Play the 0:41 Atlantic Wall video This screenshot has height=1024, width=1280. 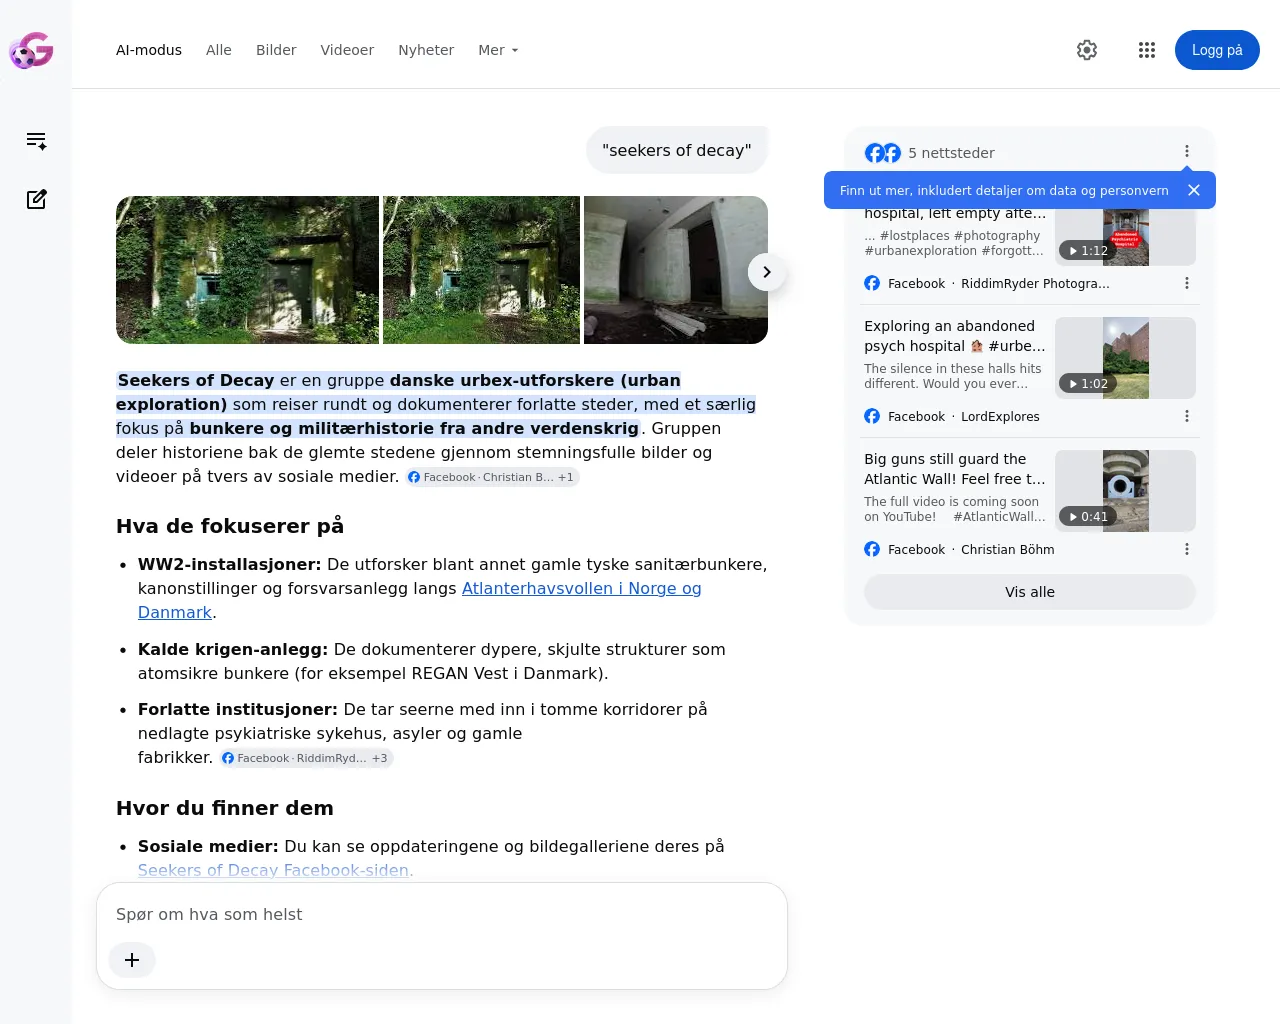(x=1126, y=491)
